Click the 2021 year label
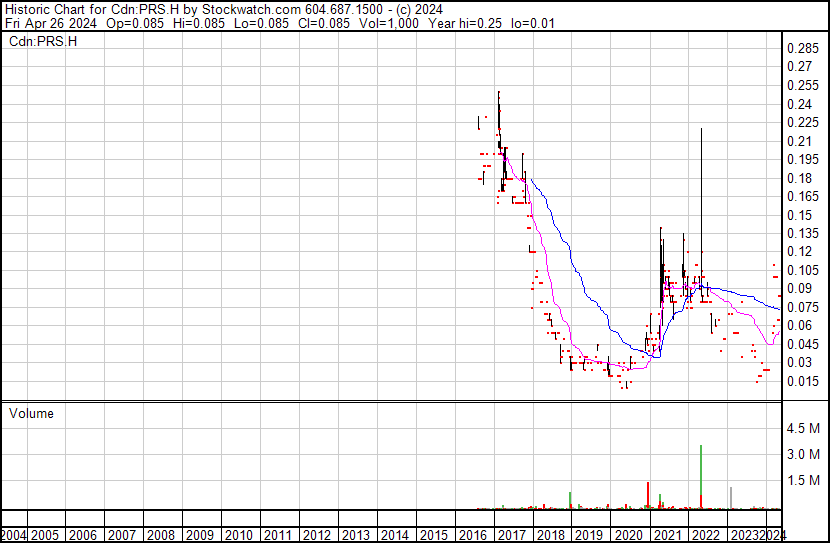This screenshot has height=543, width=830. coord(668,535)
